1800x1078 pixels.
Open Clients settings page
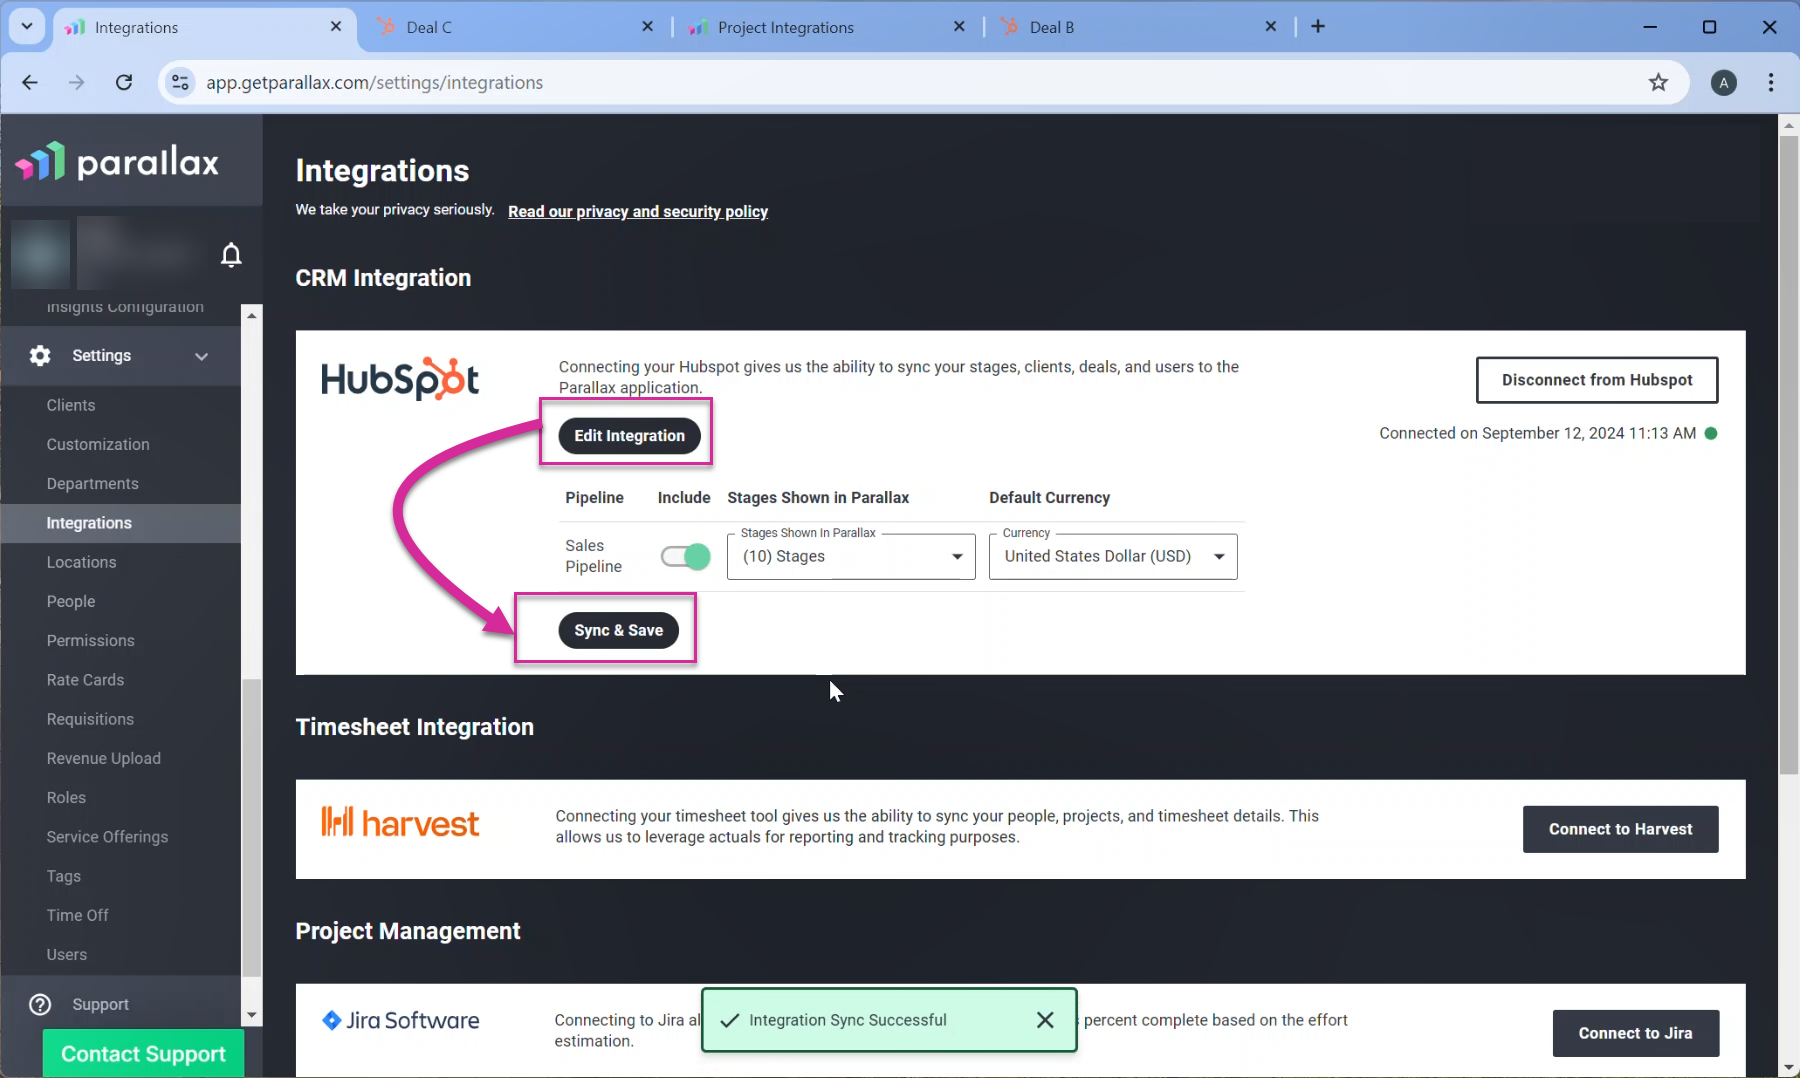(71, 405)
